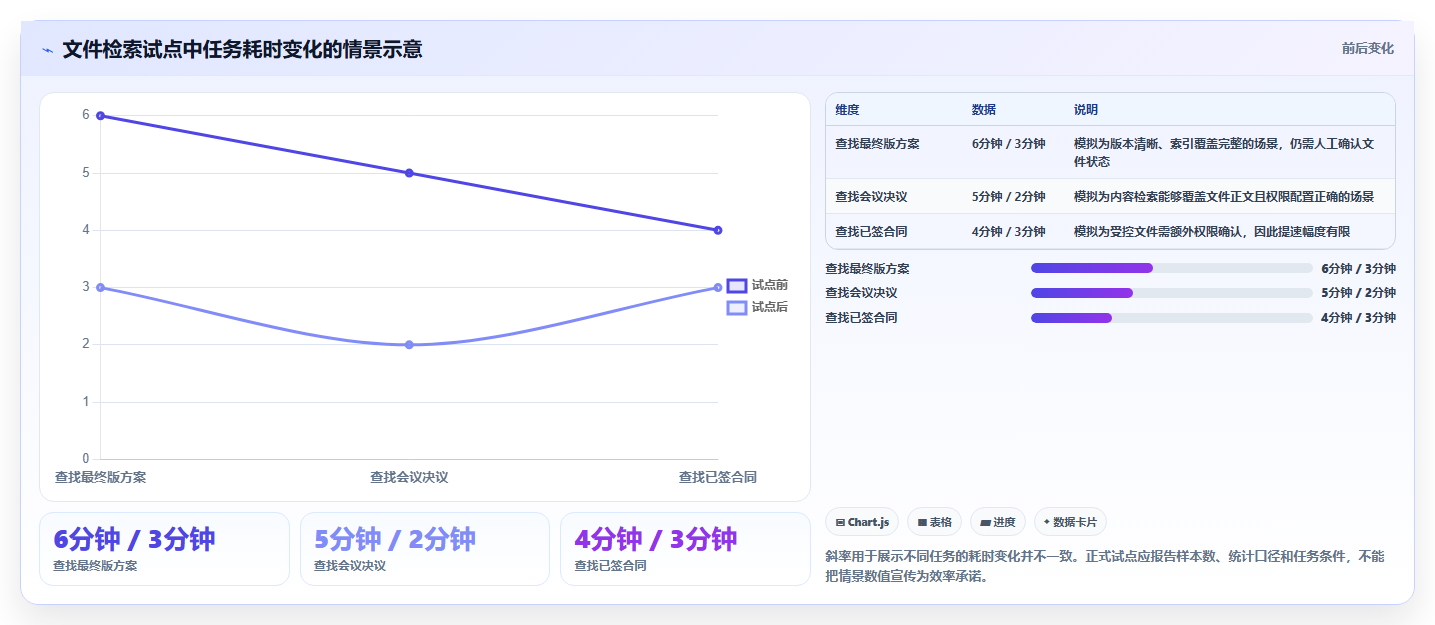Click progress value 5分钟 / 2分钟
Screen dimensions: 1435x625
(x=1358, y=293)
